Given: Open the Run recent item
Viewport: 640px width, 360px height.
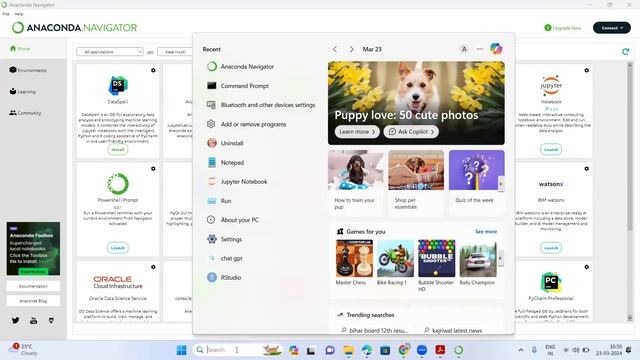Looking at the screenshot, I should (219, 201).
